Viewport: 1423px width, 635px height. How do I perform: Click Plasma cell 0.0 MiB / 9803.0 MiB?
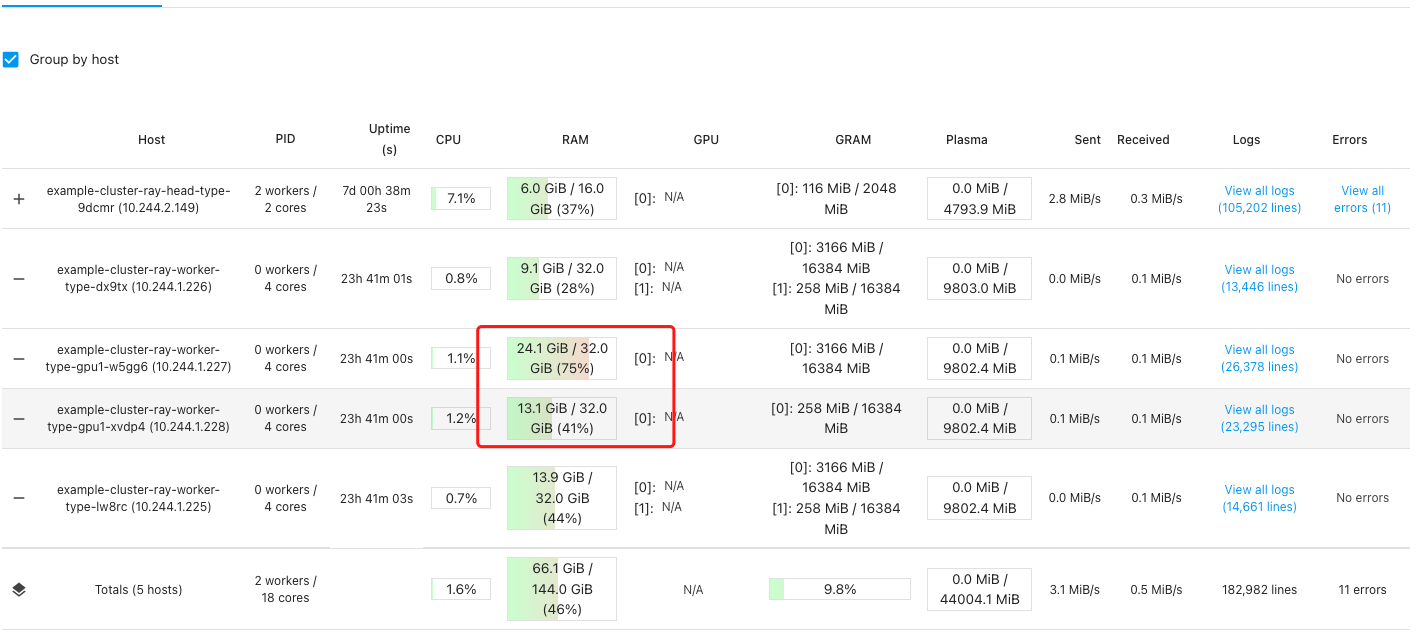point(979,278)
